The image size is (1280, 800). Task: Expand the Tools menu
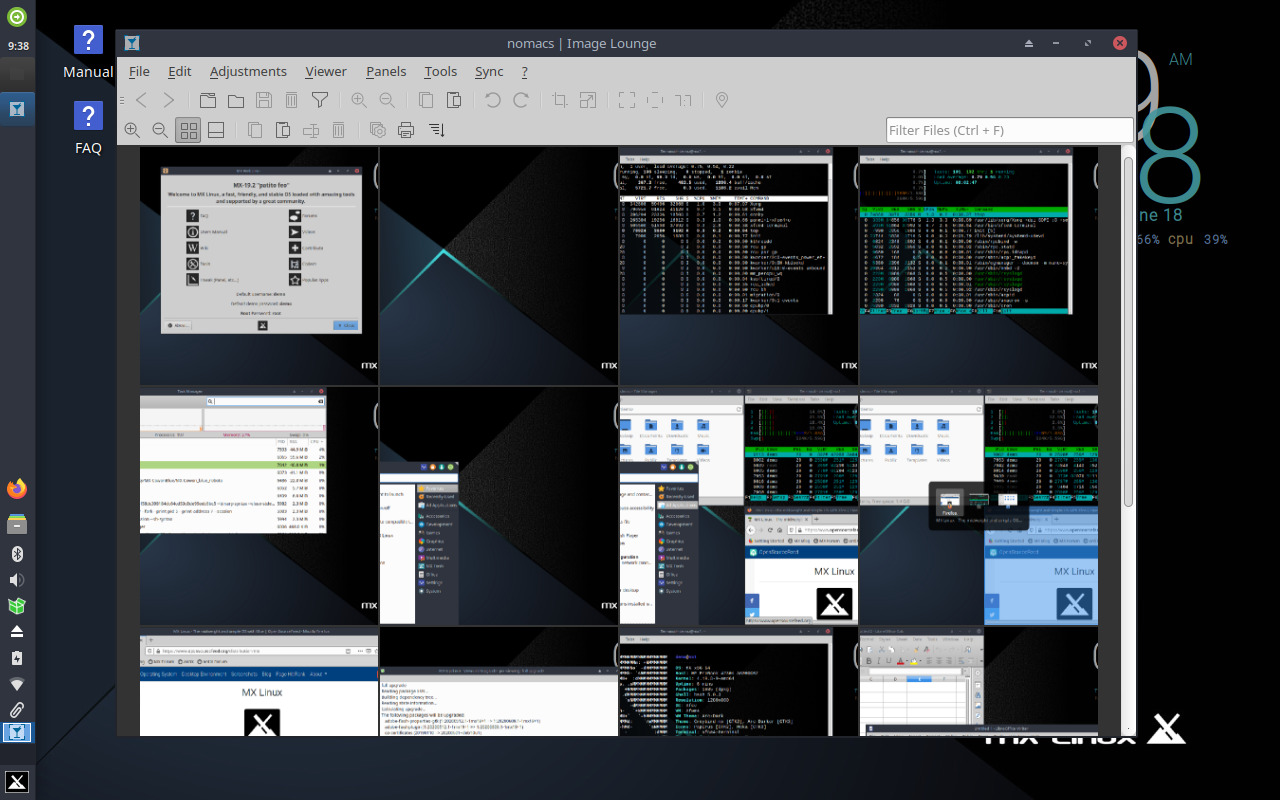[440, 72]
